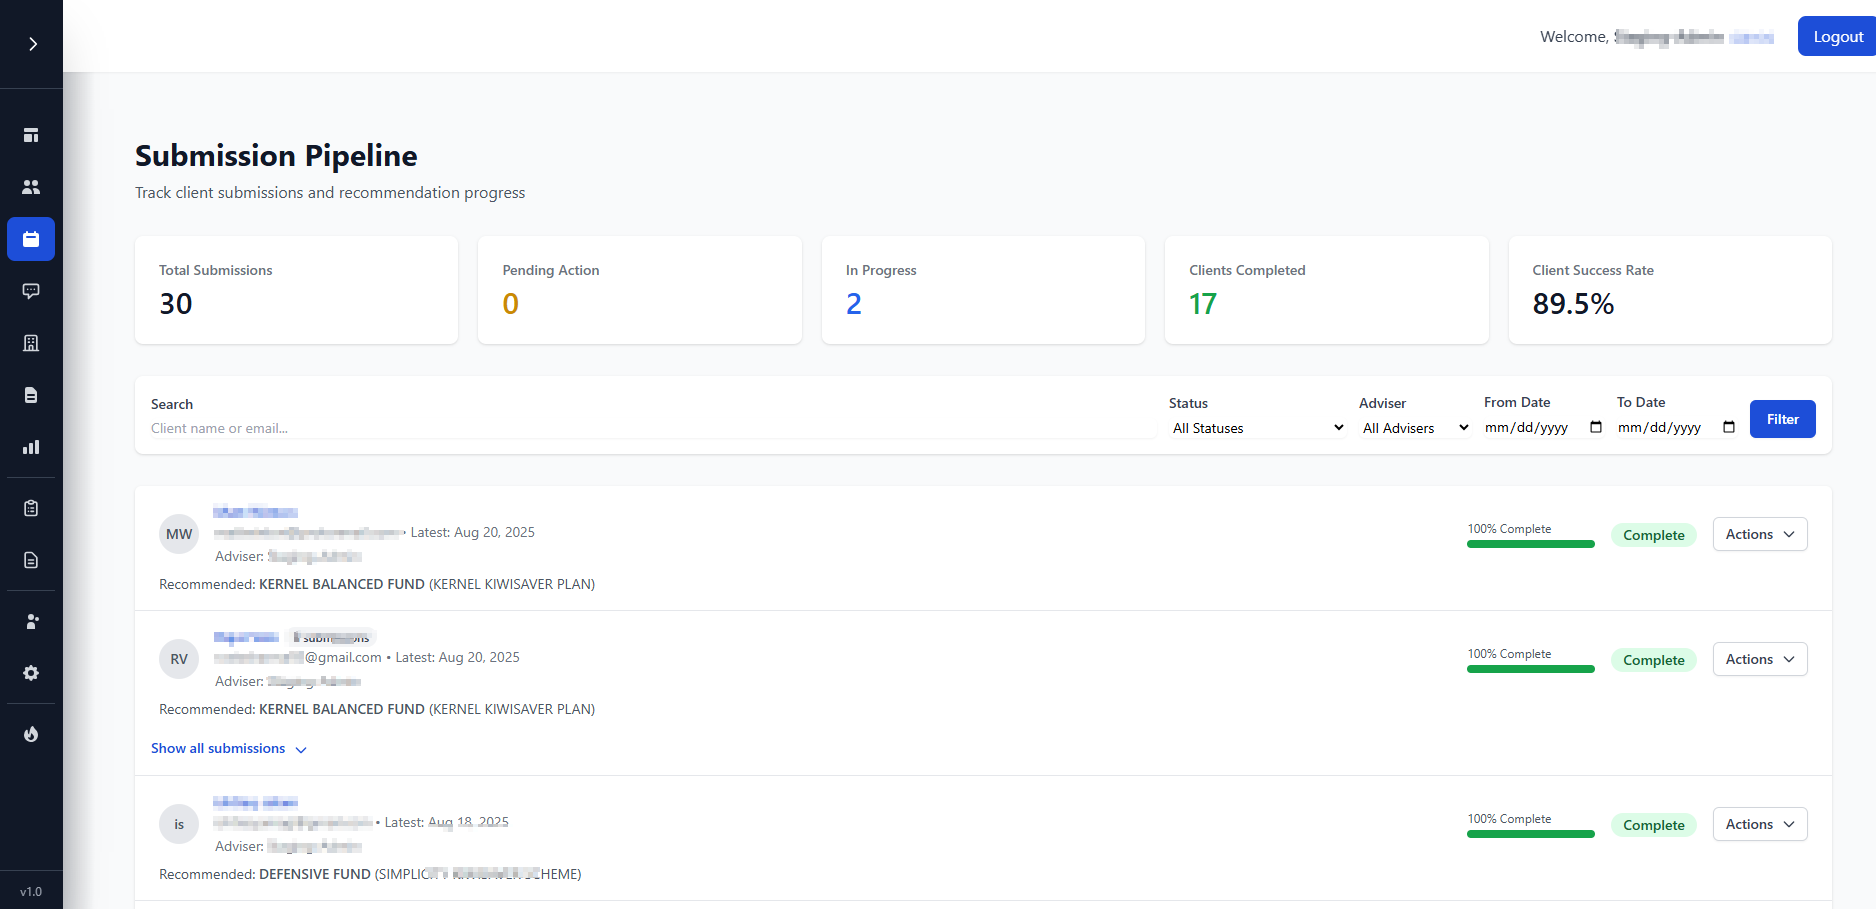Select the clipboard tasks icon in sidebar
1876x909 pixels.
[31, 507]
